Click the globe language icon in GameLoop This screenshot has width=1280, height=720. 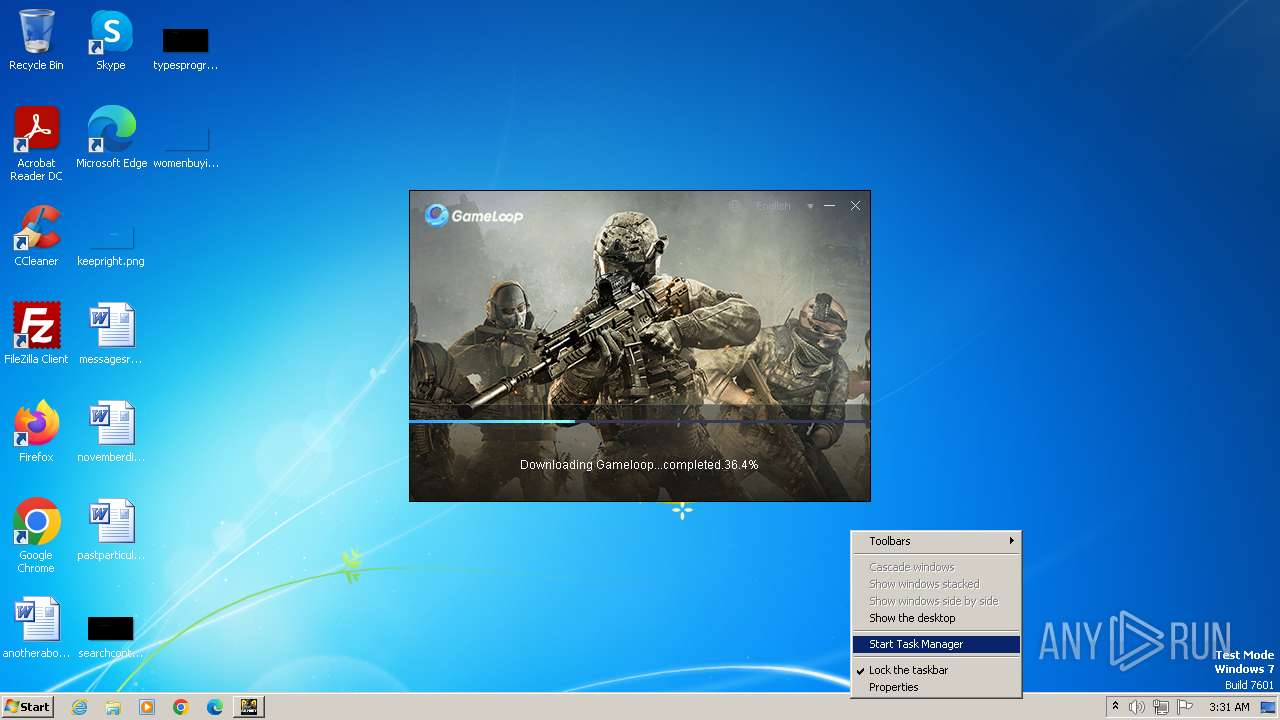click(x=735, y=206)
